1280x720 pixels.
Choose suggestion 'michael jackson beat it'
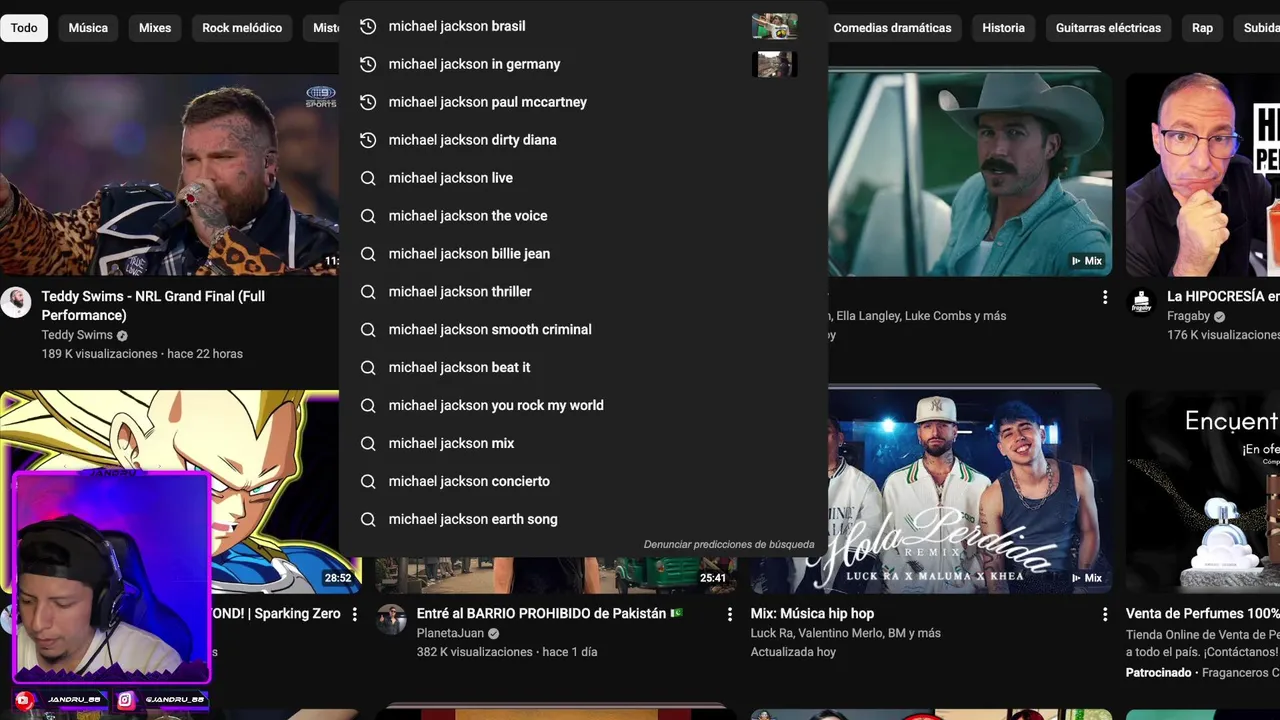(x=583, y=368)
